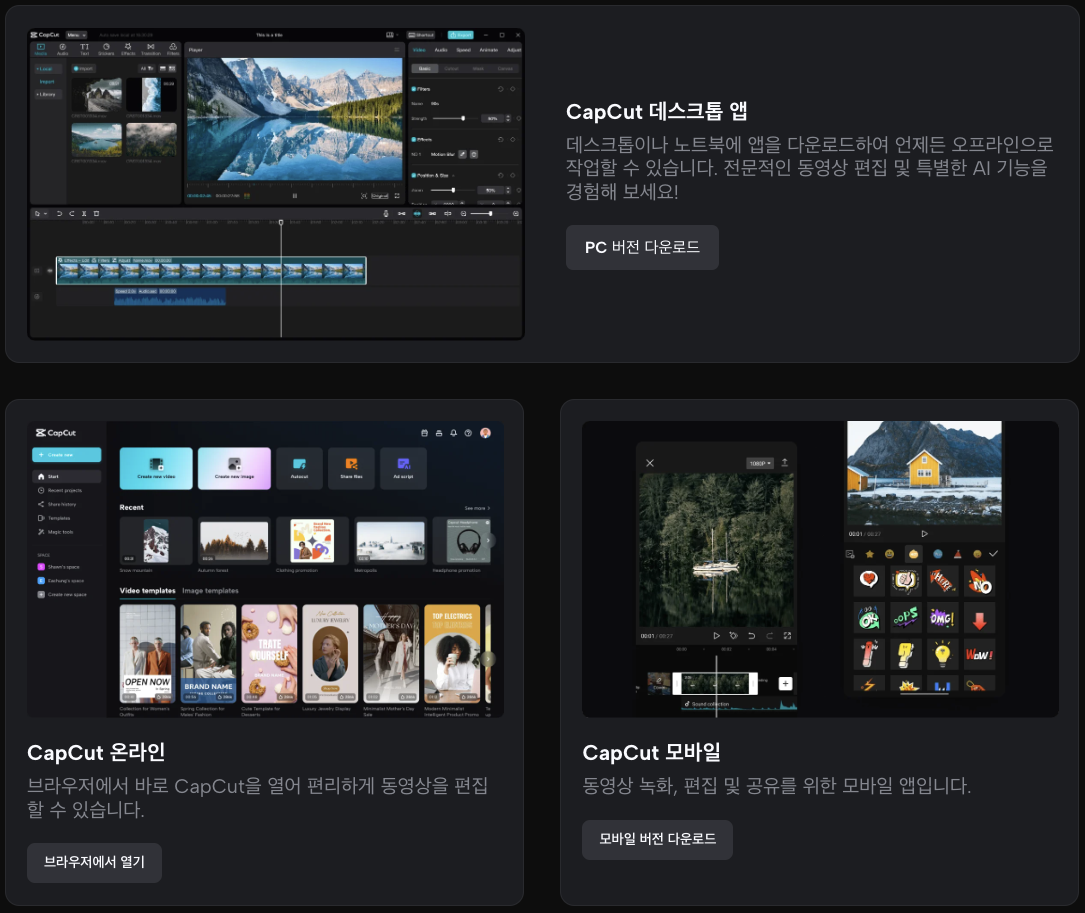Click the Create new button in CapCut online sidebar

tap(66, 455)
